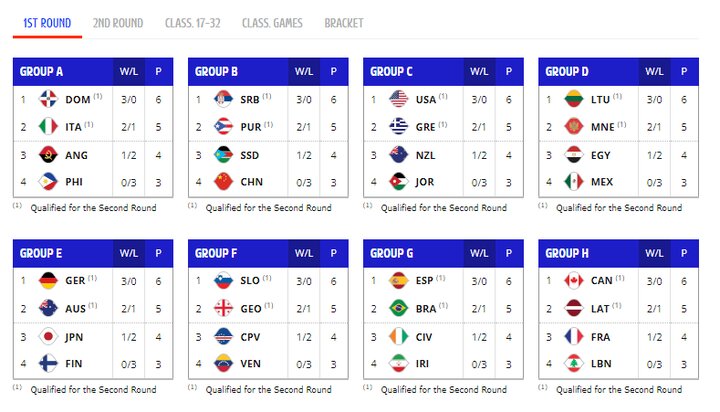Click the Slovenia flag icon
Viewport: 720px width, 412px height.
(223, 280)
